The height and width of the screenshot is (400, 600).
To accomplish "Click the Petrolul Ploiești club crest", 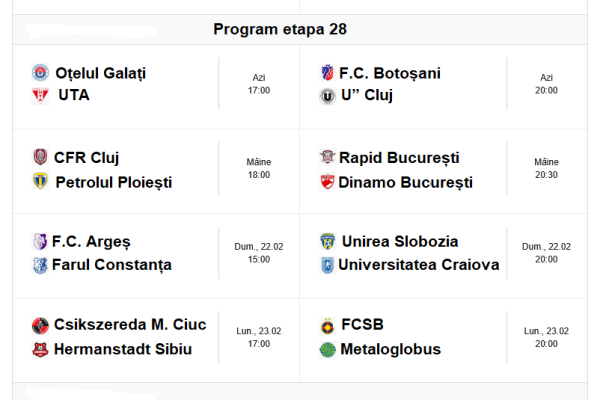I will [40, 181].
